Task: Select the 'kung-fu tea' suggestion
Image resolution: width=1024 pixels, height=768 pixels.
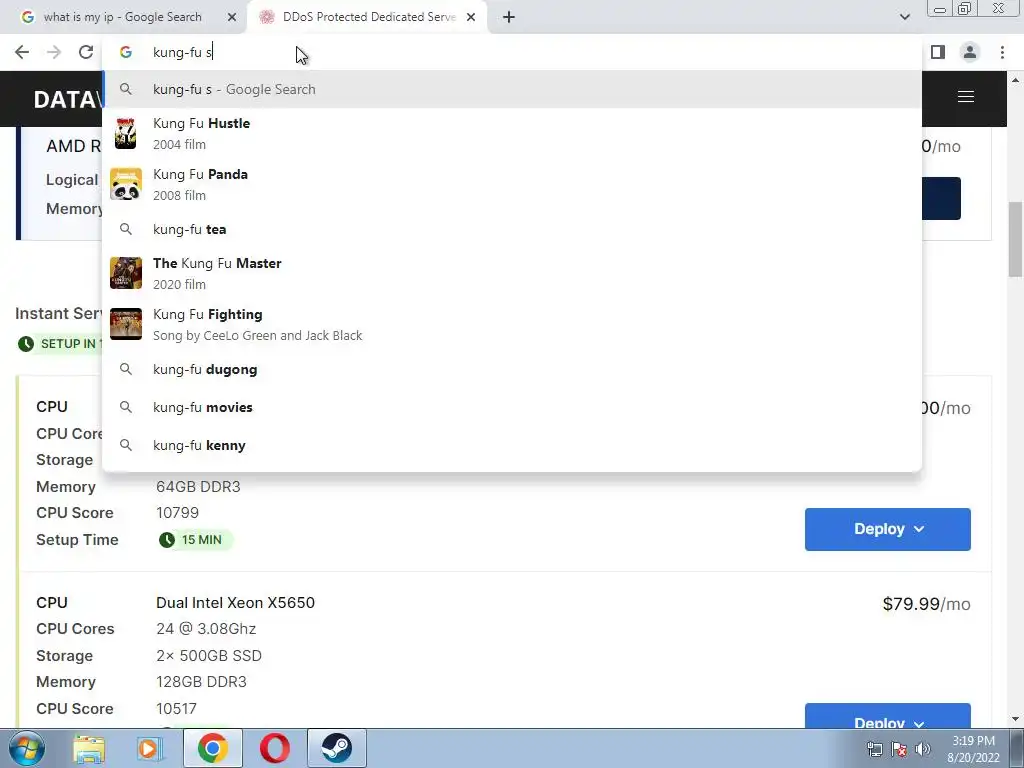Action: [513, 229]
